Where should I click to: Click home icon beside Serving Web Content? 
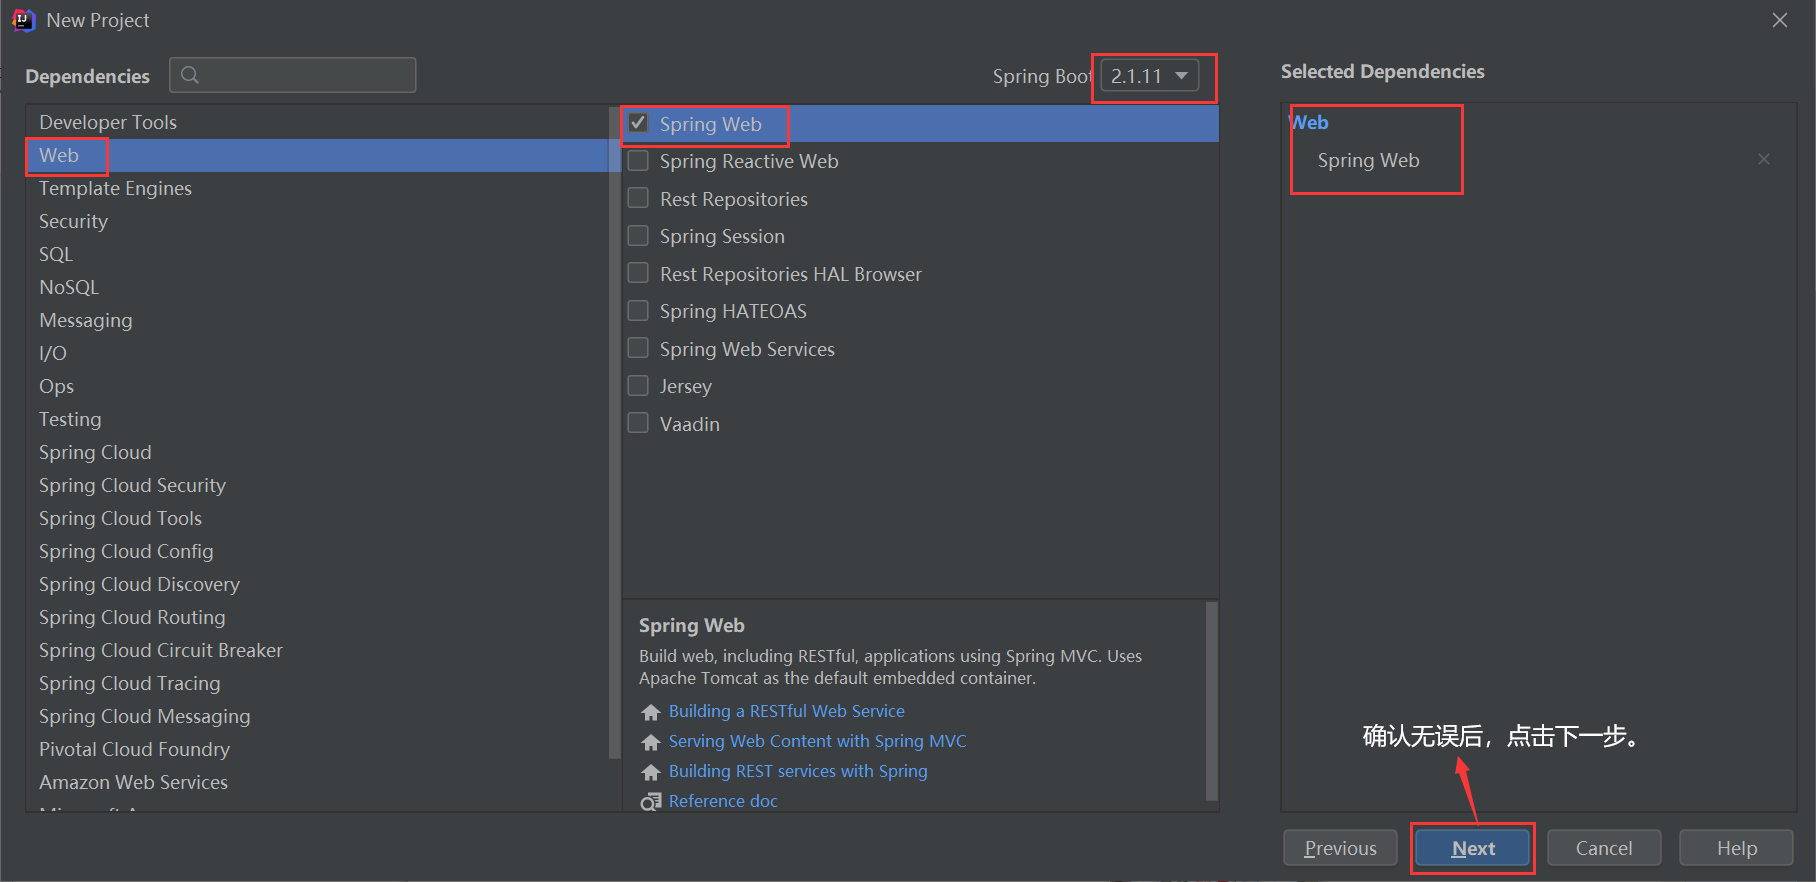(x=651, y=742)
